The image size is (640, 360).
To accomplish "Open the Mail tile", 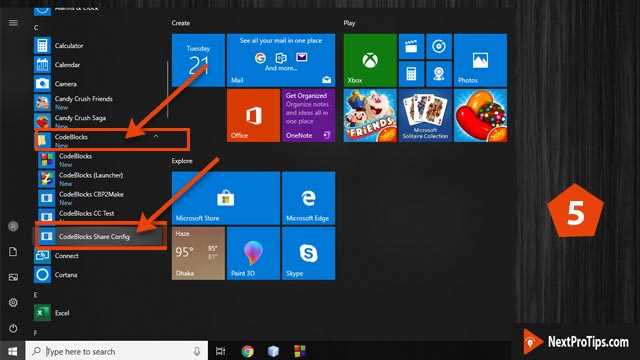I will (x=281, y=60).
